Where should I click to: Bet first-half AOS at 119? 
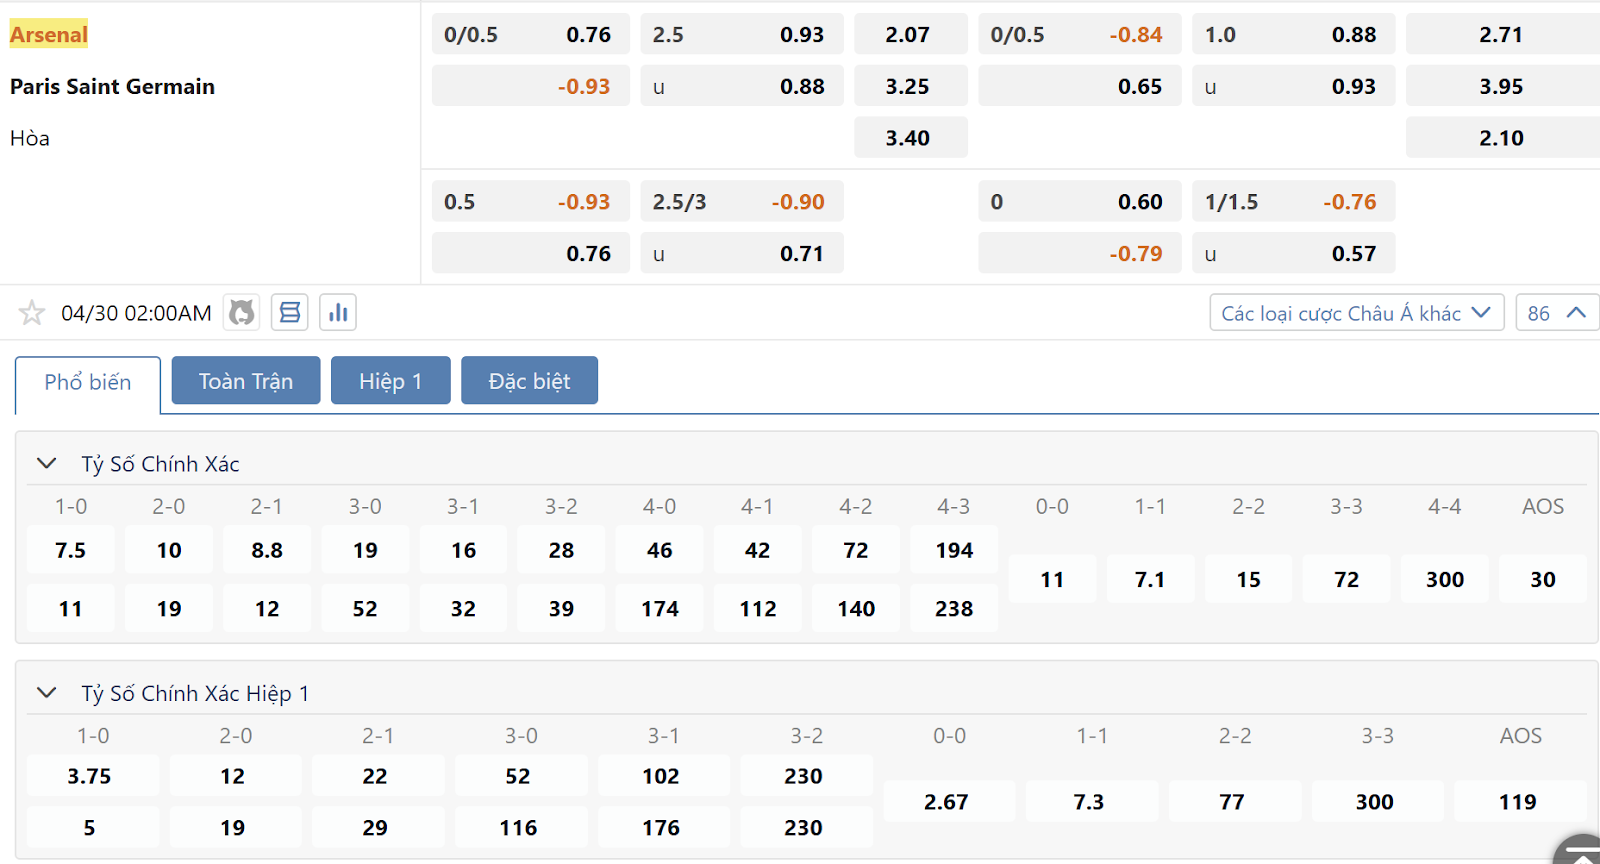point(1519,801)
